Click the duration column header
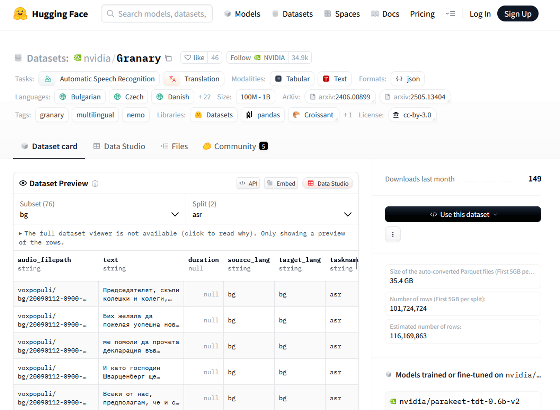Screen dimensions: 560x410 click(x=204, y=260)
